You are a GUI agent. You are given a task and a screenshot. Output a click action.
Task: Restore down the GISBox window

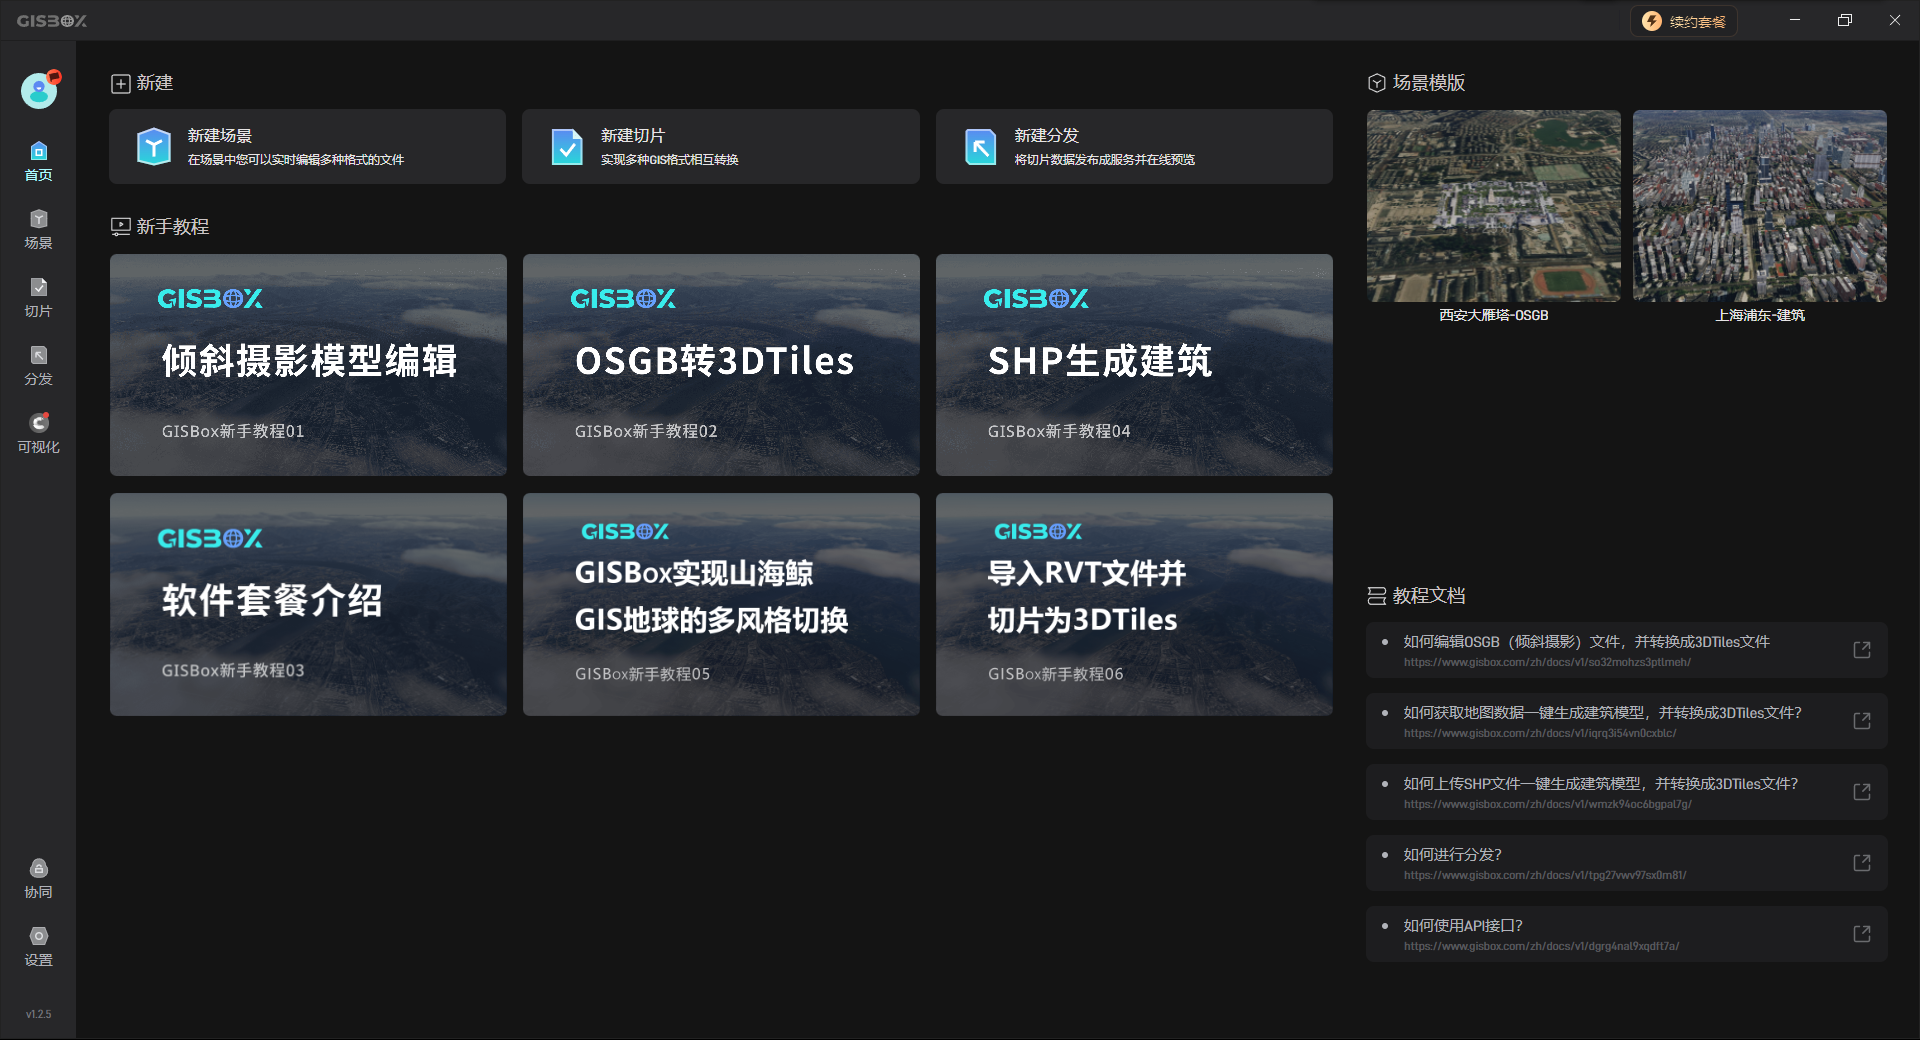(1845, 20)
